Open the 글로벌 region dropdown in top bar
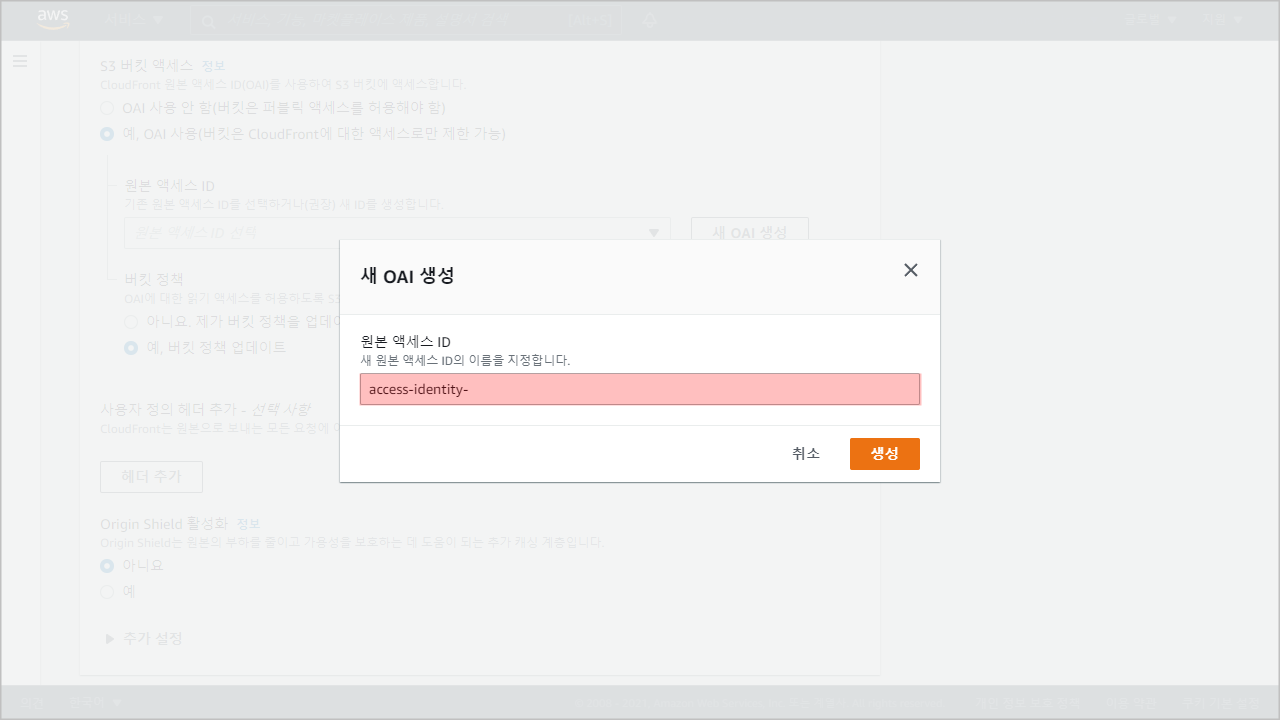 pyautogui.click(x=1151, y=20)
